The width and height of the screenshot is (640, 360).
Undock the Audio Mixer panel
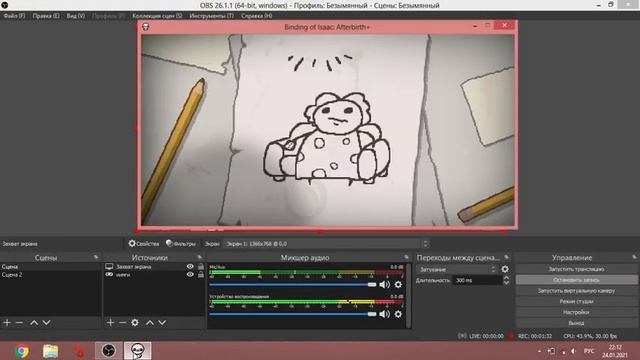(x=407, y=257)
